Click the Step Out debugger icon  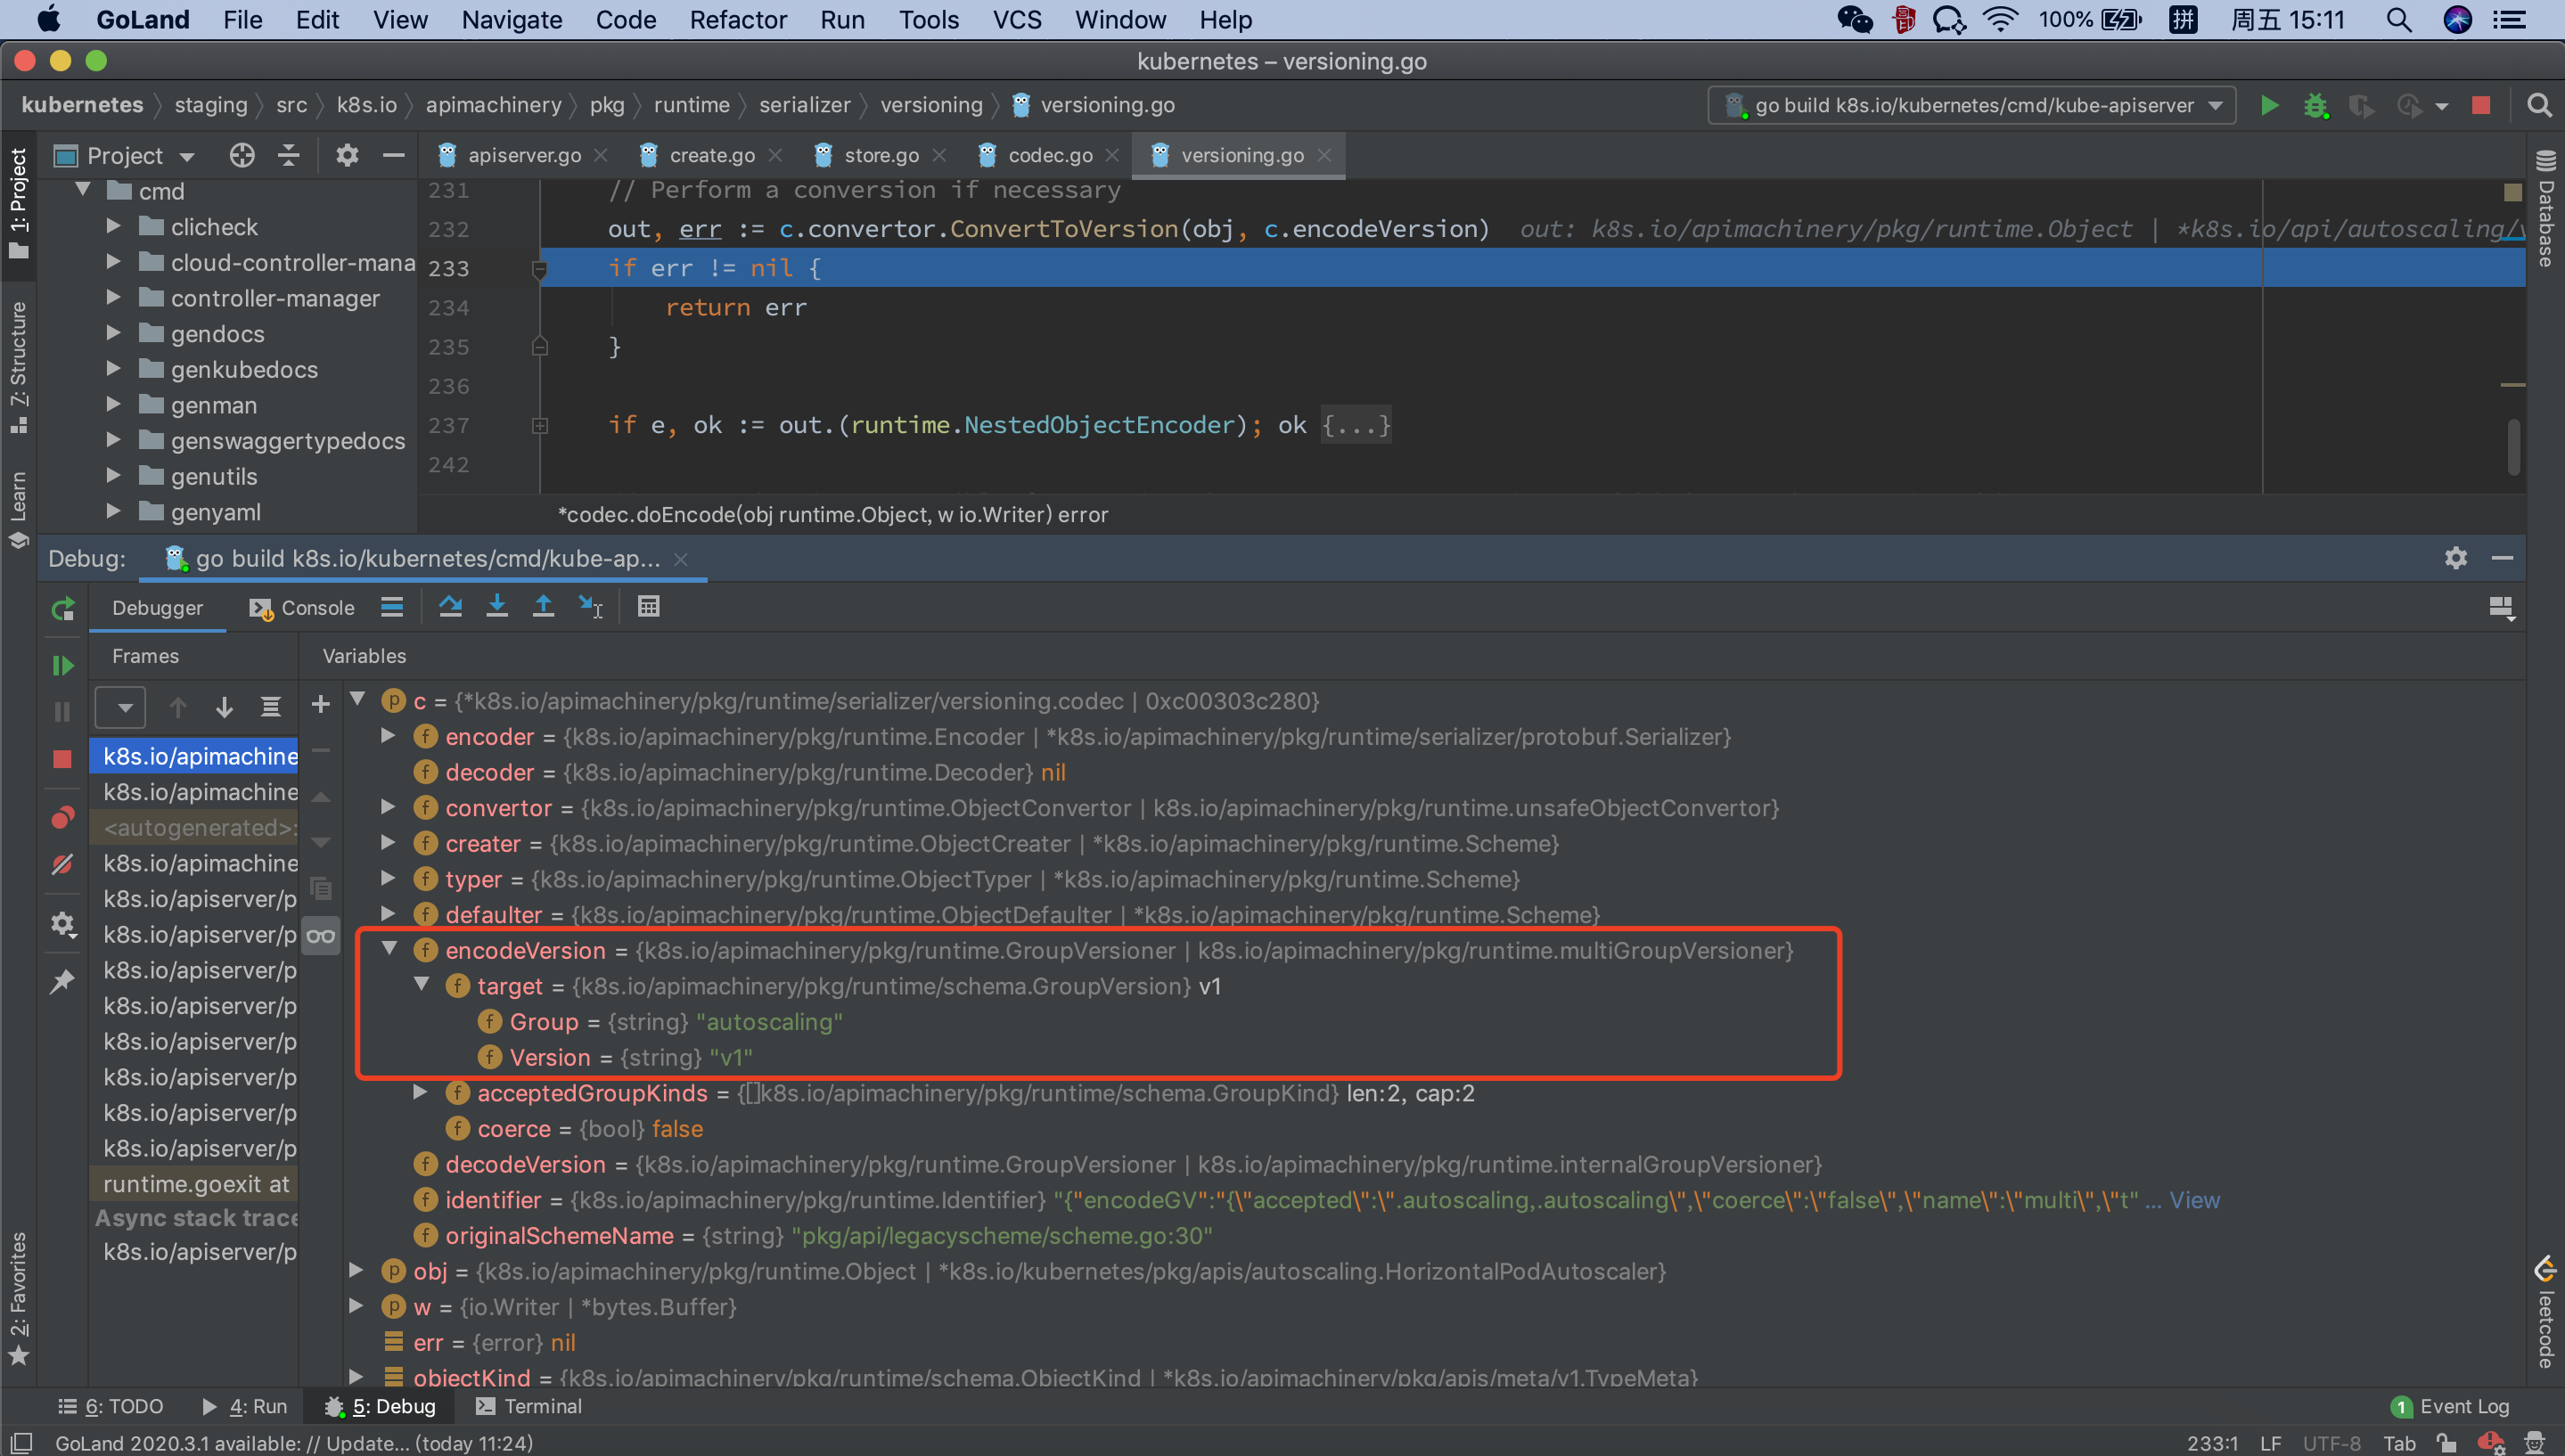543,607
